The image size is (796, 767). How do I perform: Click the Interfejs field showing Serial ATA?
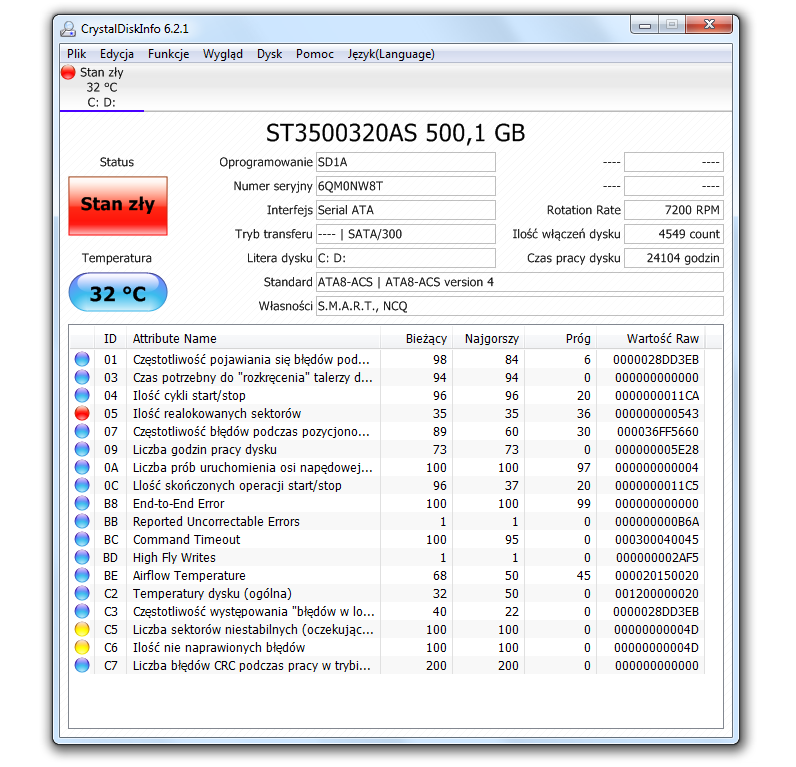click(406, 210)
